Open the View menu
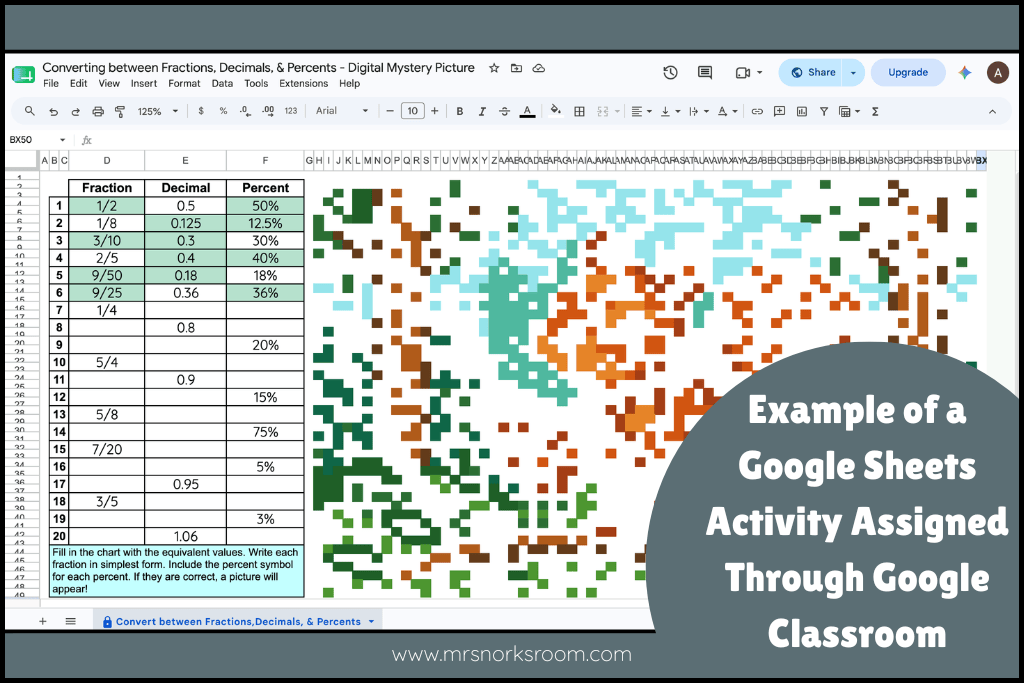 (109, 84)
